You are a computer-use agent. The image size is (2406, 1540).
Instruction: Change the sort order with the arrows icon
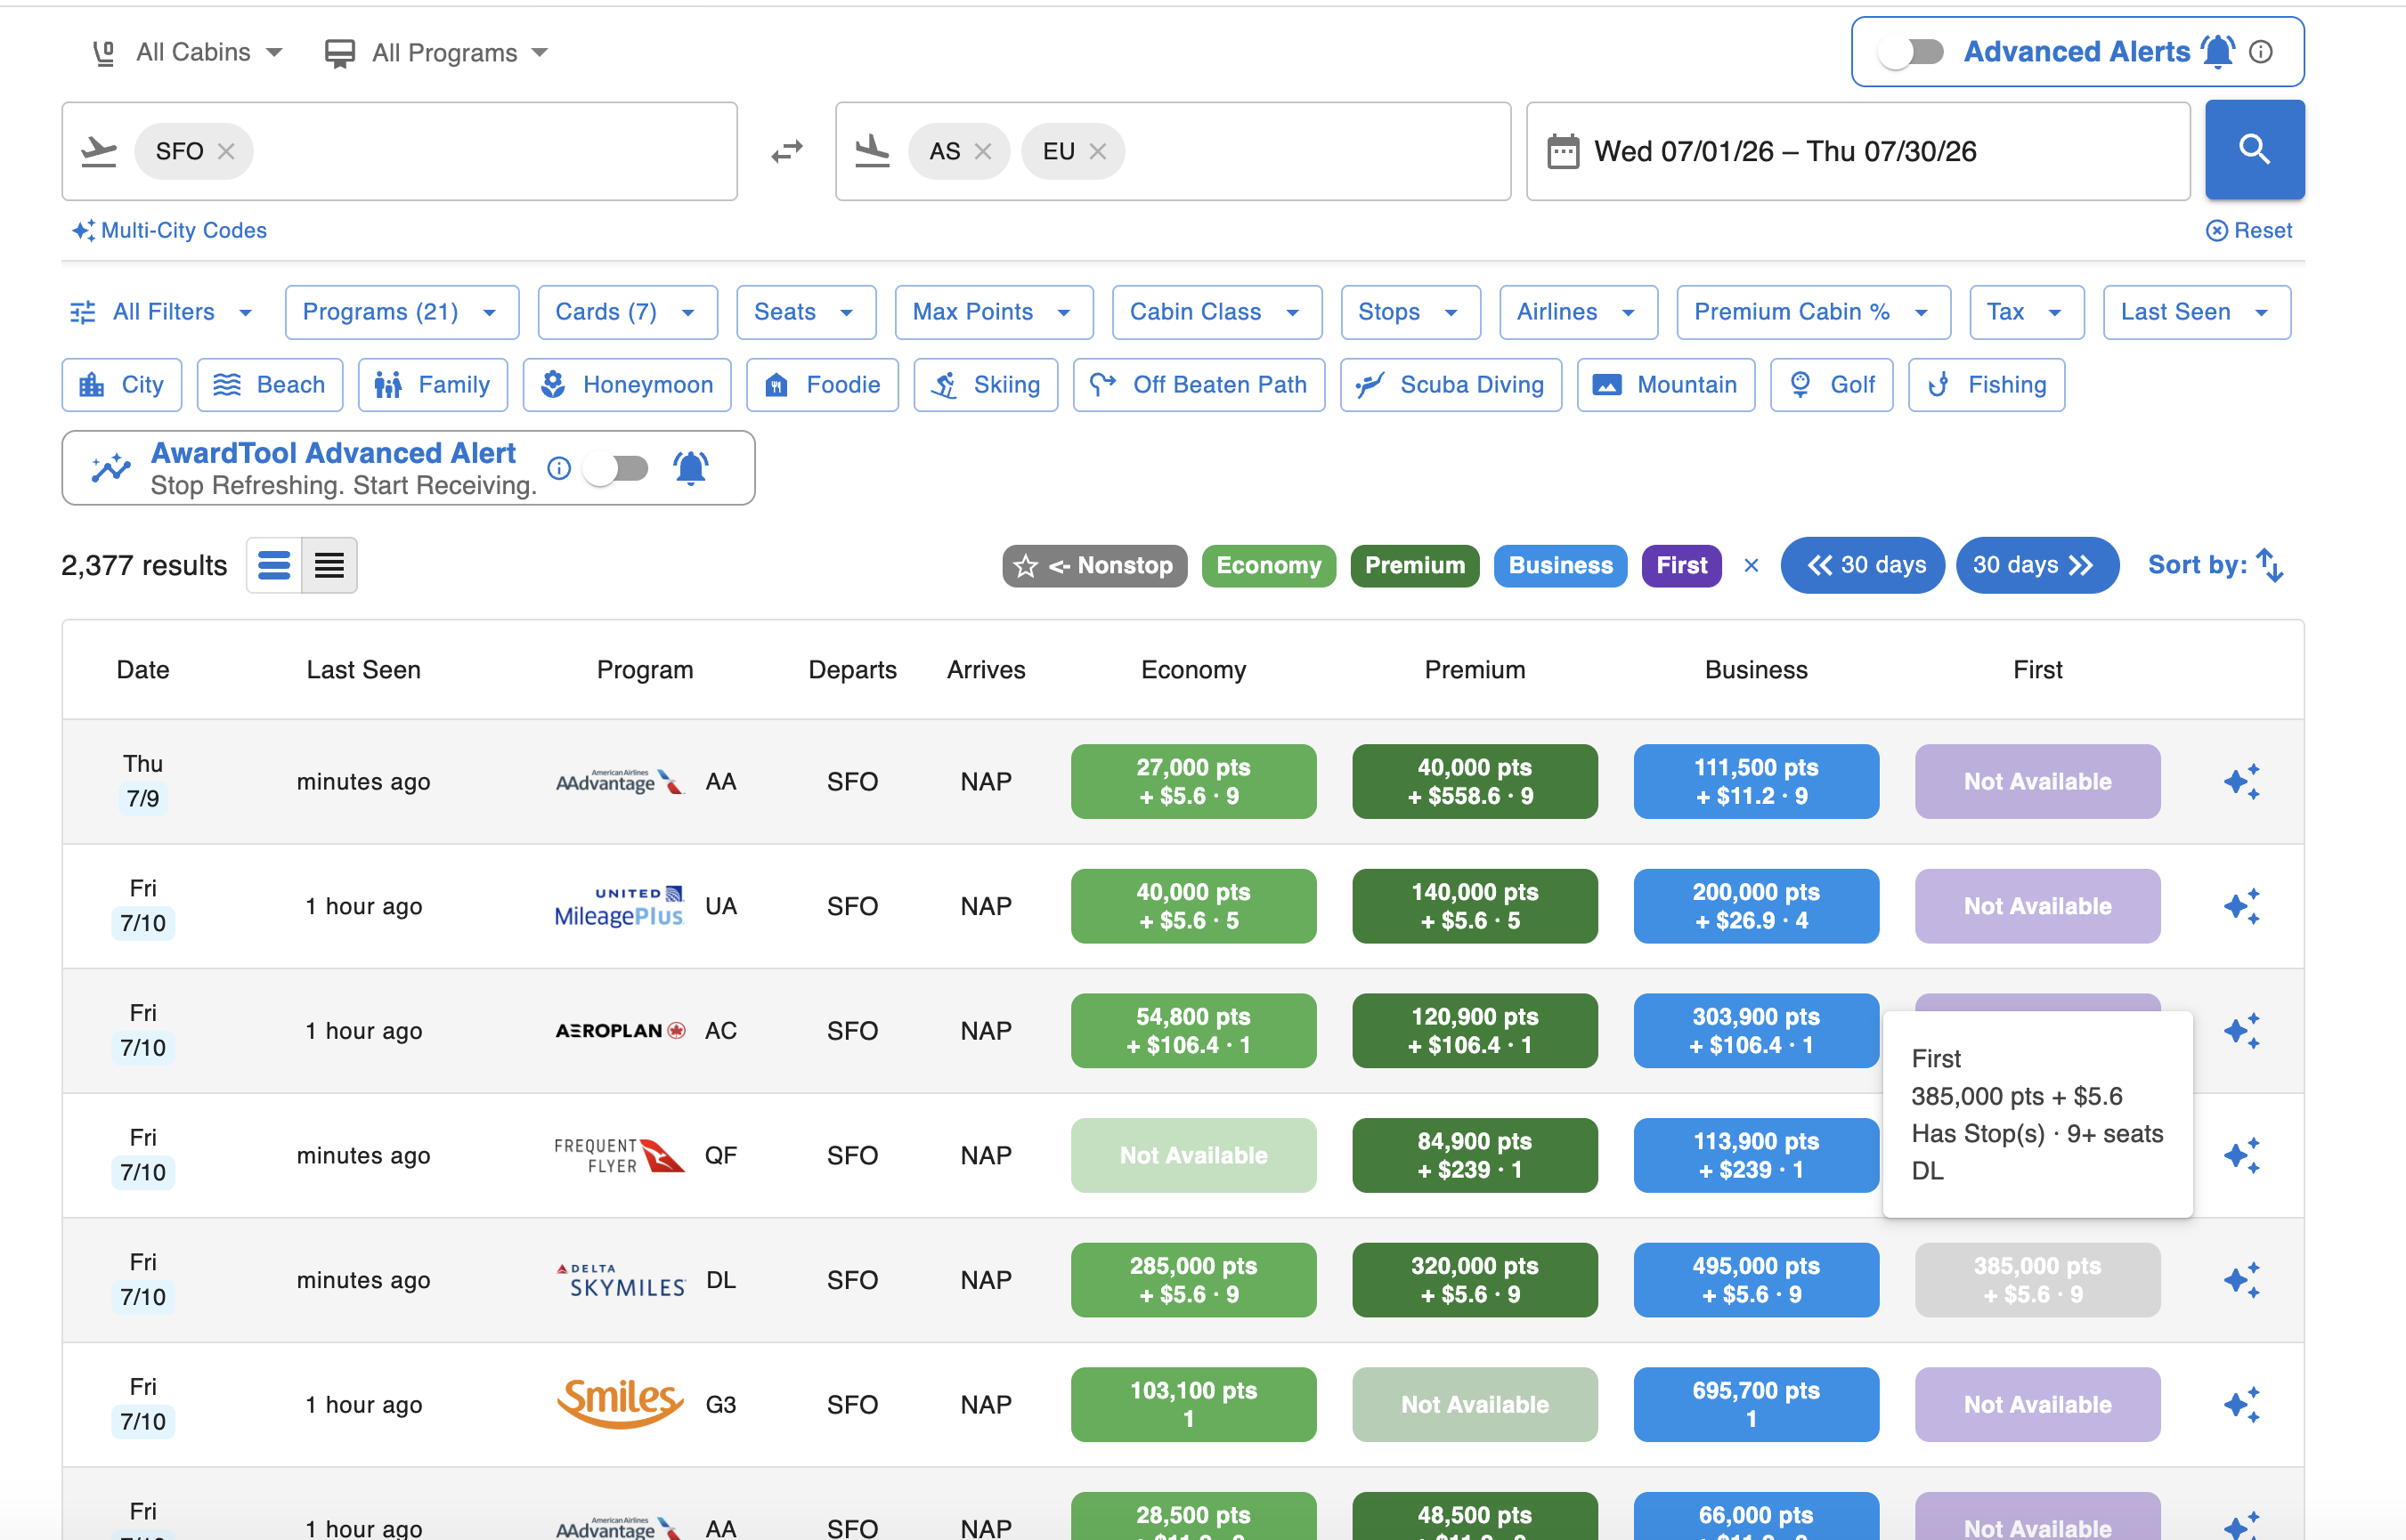click(x=2270, y=565)
